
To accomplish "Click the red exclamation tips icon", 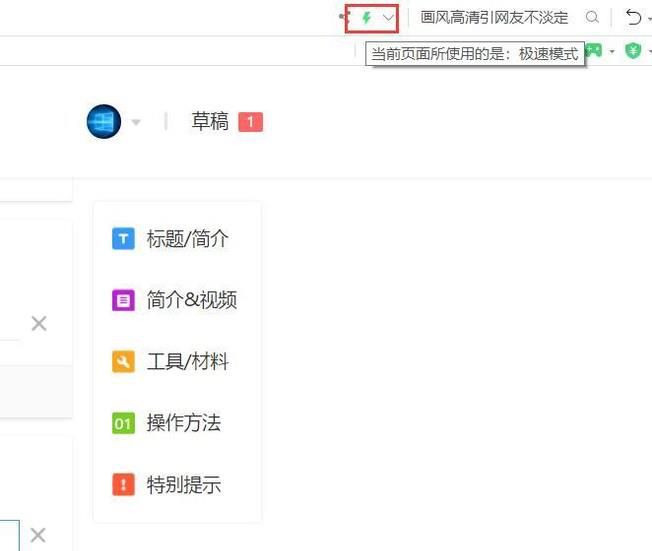I will click(123, 484).
